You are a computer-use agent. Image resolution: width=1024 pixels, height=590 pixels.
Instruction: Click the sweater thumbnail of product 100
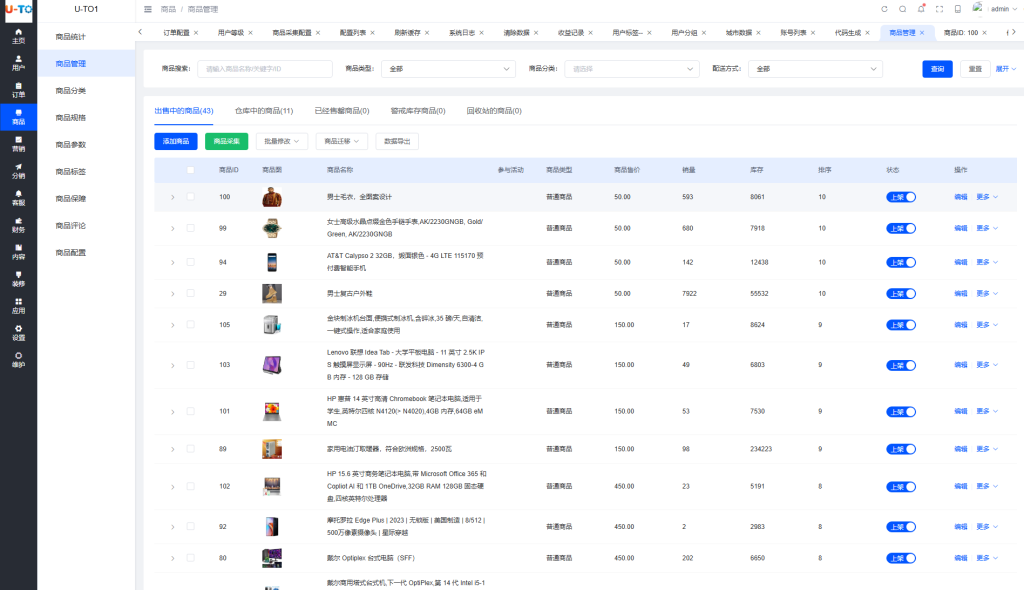click(272, 197)
